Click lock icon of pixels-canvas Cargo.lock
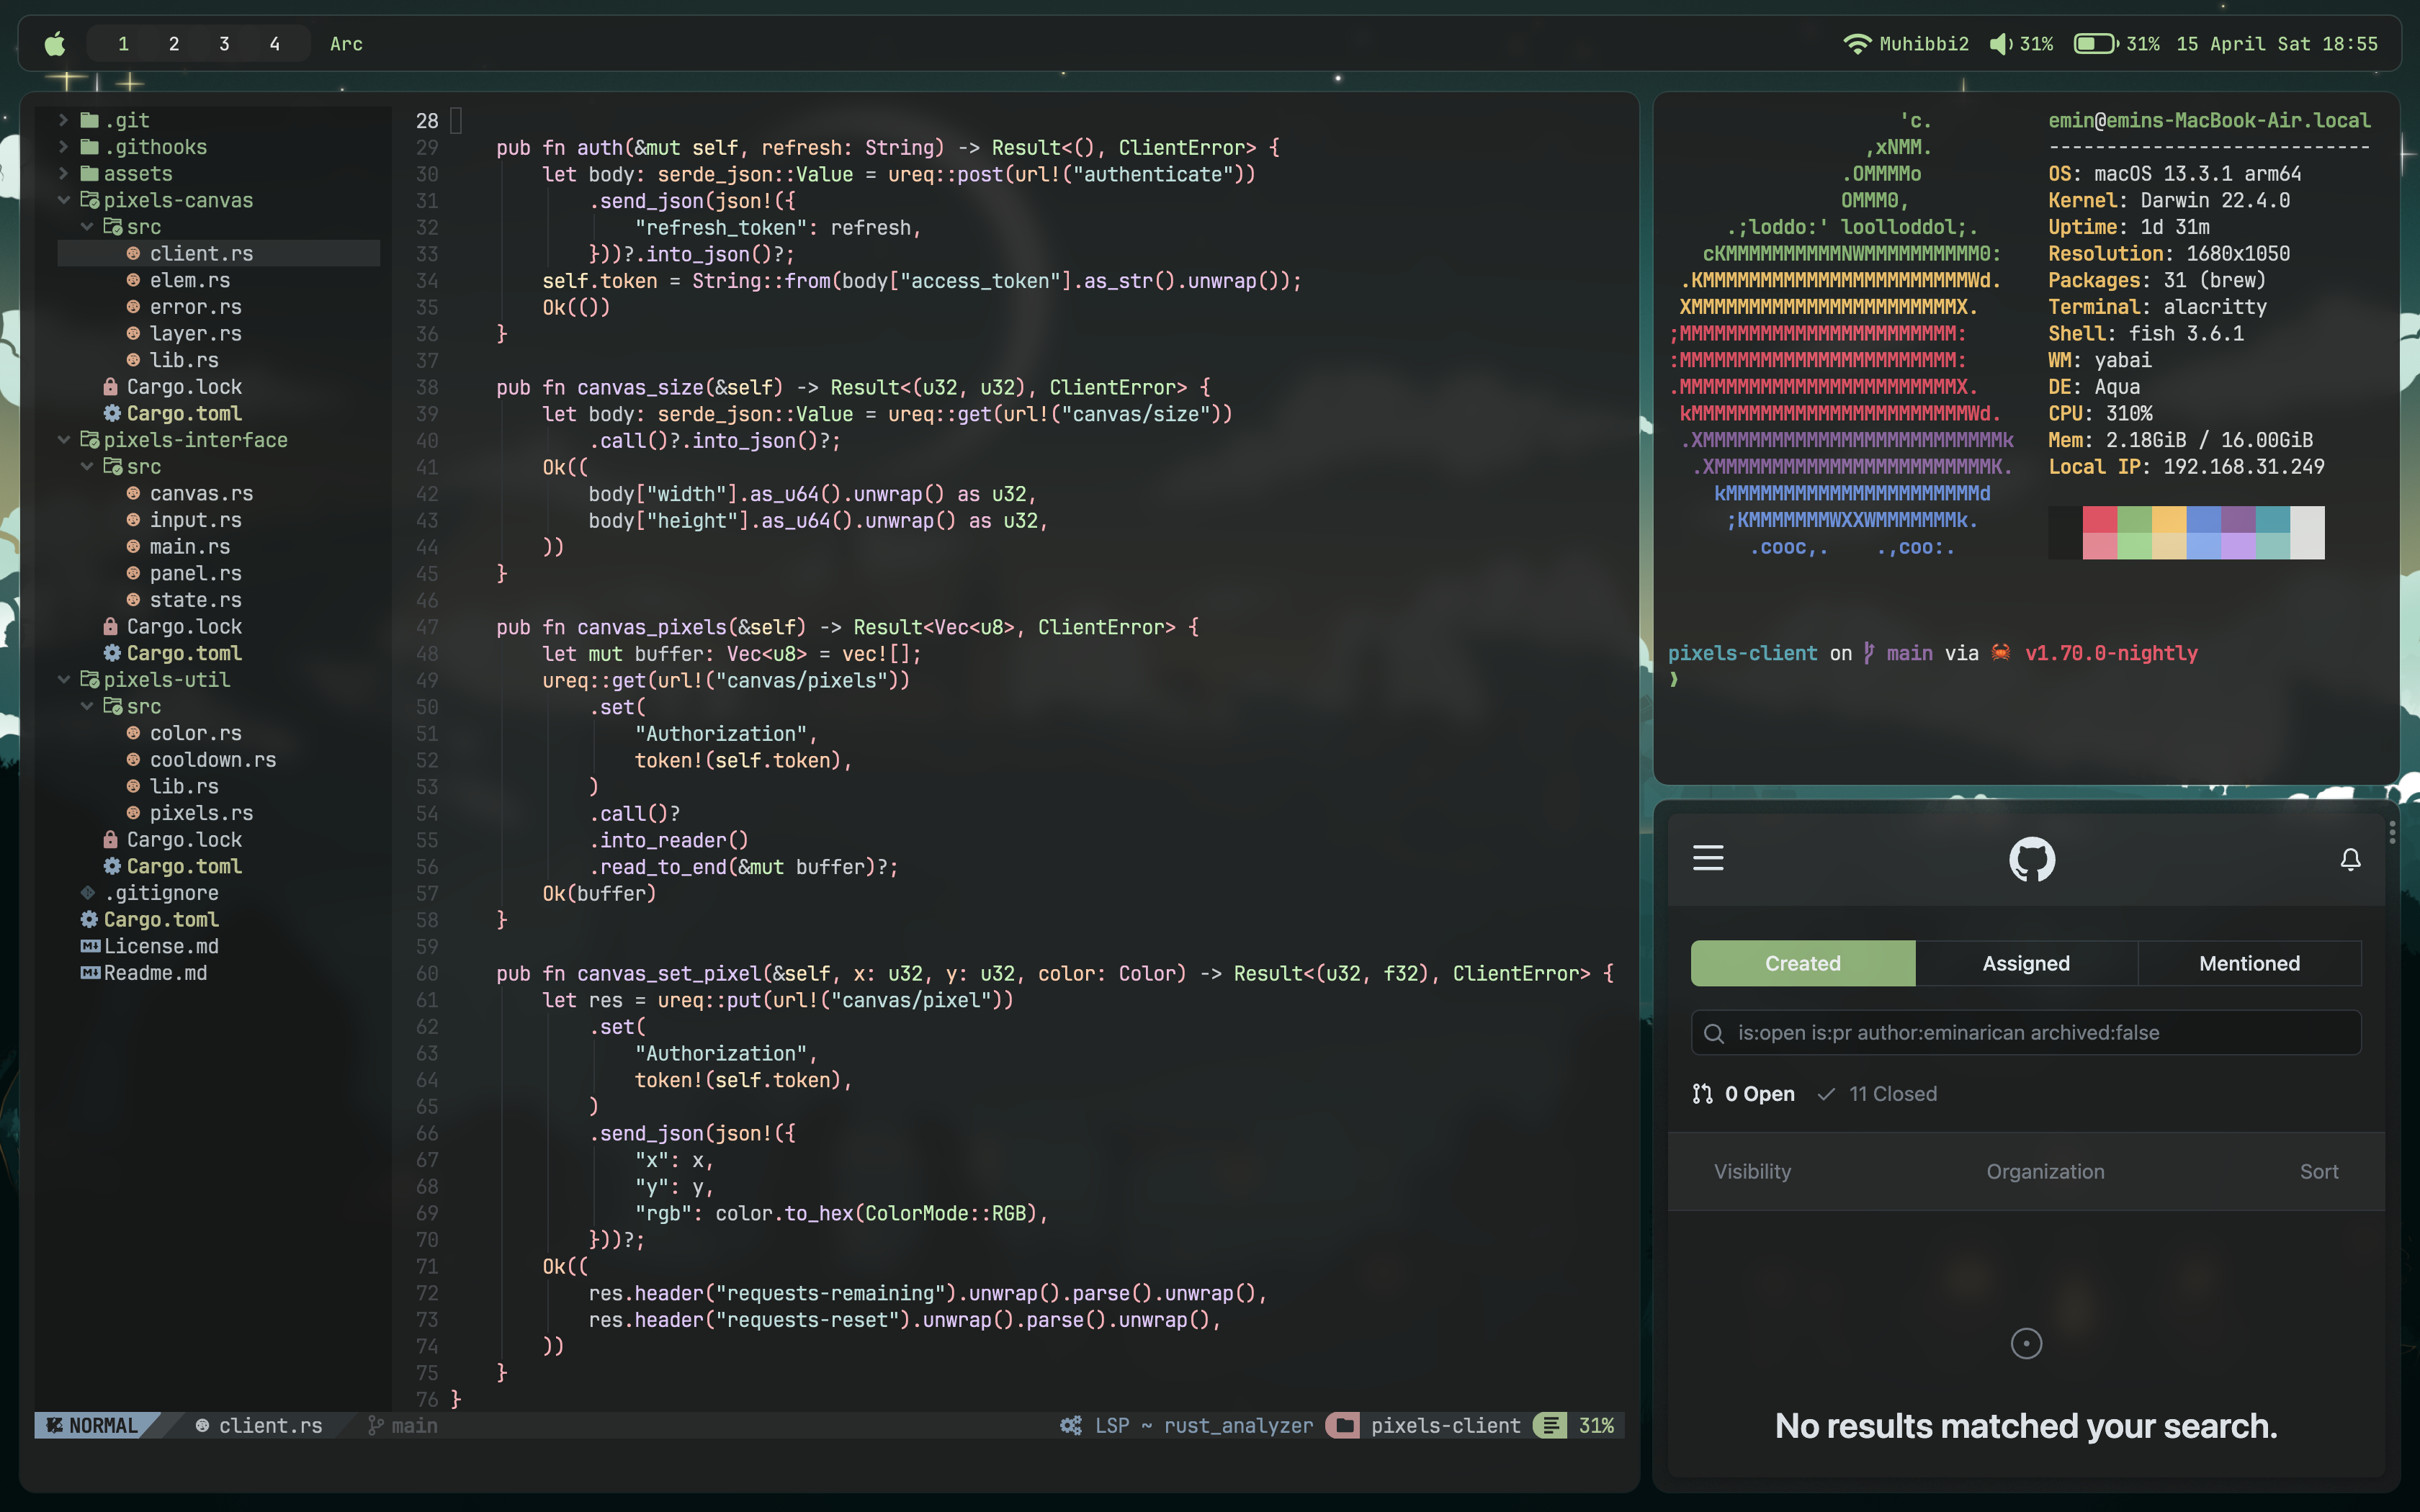 coord(111,386)
